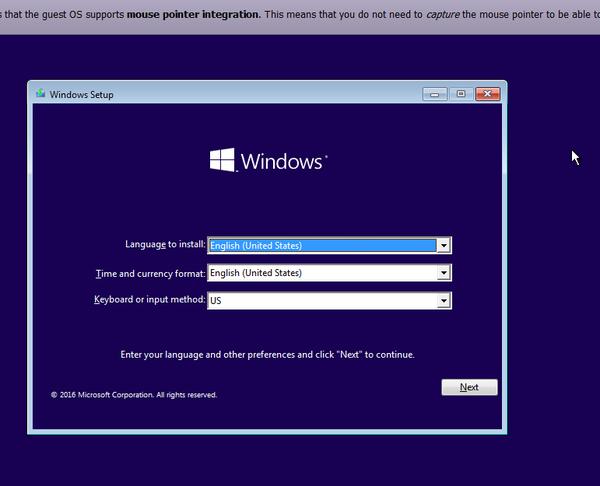Expand the Keyboard or input method arrow
This screenshot has height=486, width=600.
[444, 300]
